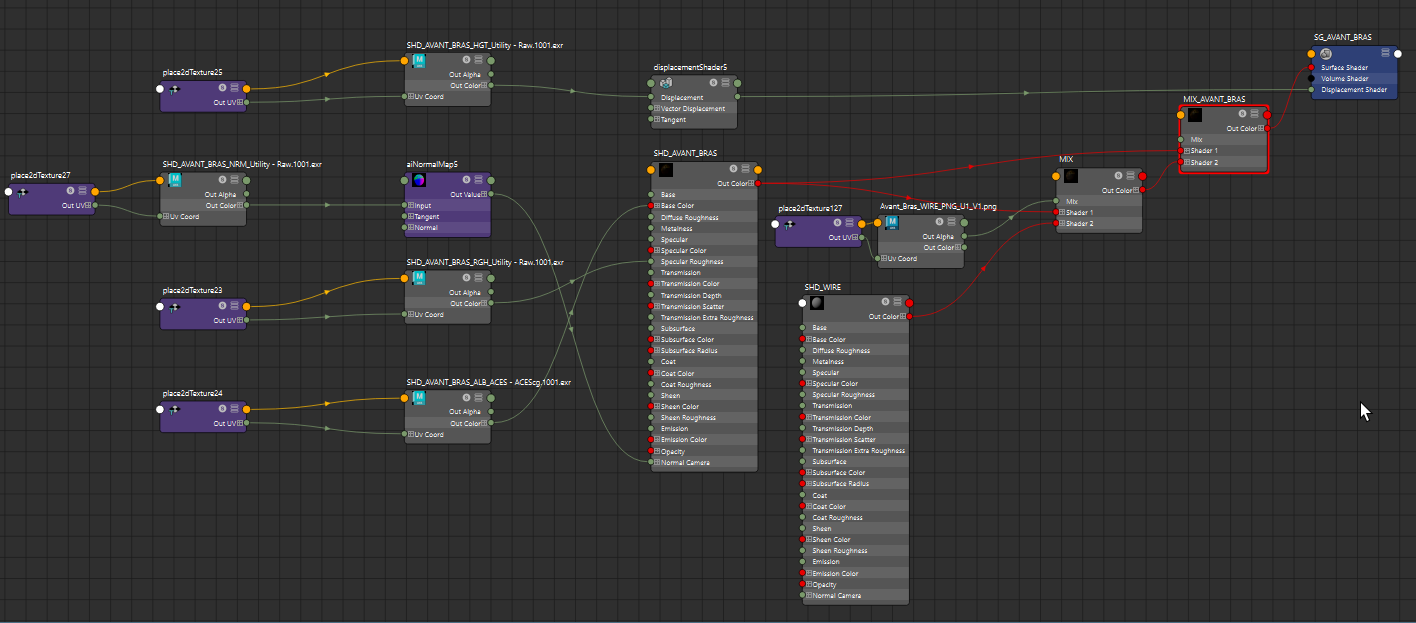Viewport: 1416px width, 623px height.
Task: Toggle solo on SHD_AVANT_BRAS node
Action: 733,169
